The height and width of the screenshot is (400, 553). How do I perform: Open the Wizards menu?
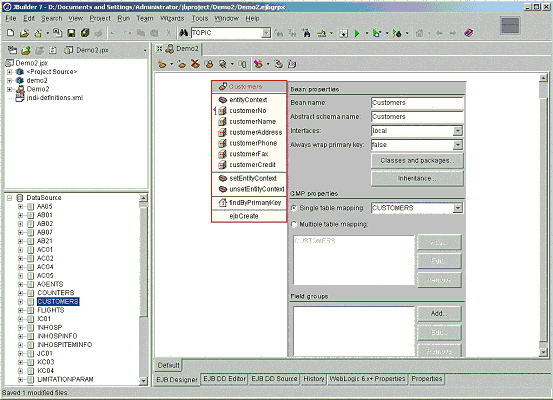point(172,18)
